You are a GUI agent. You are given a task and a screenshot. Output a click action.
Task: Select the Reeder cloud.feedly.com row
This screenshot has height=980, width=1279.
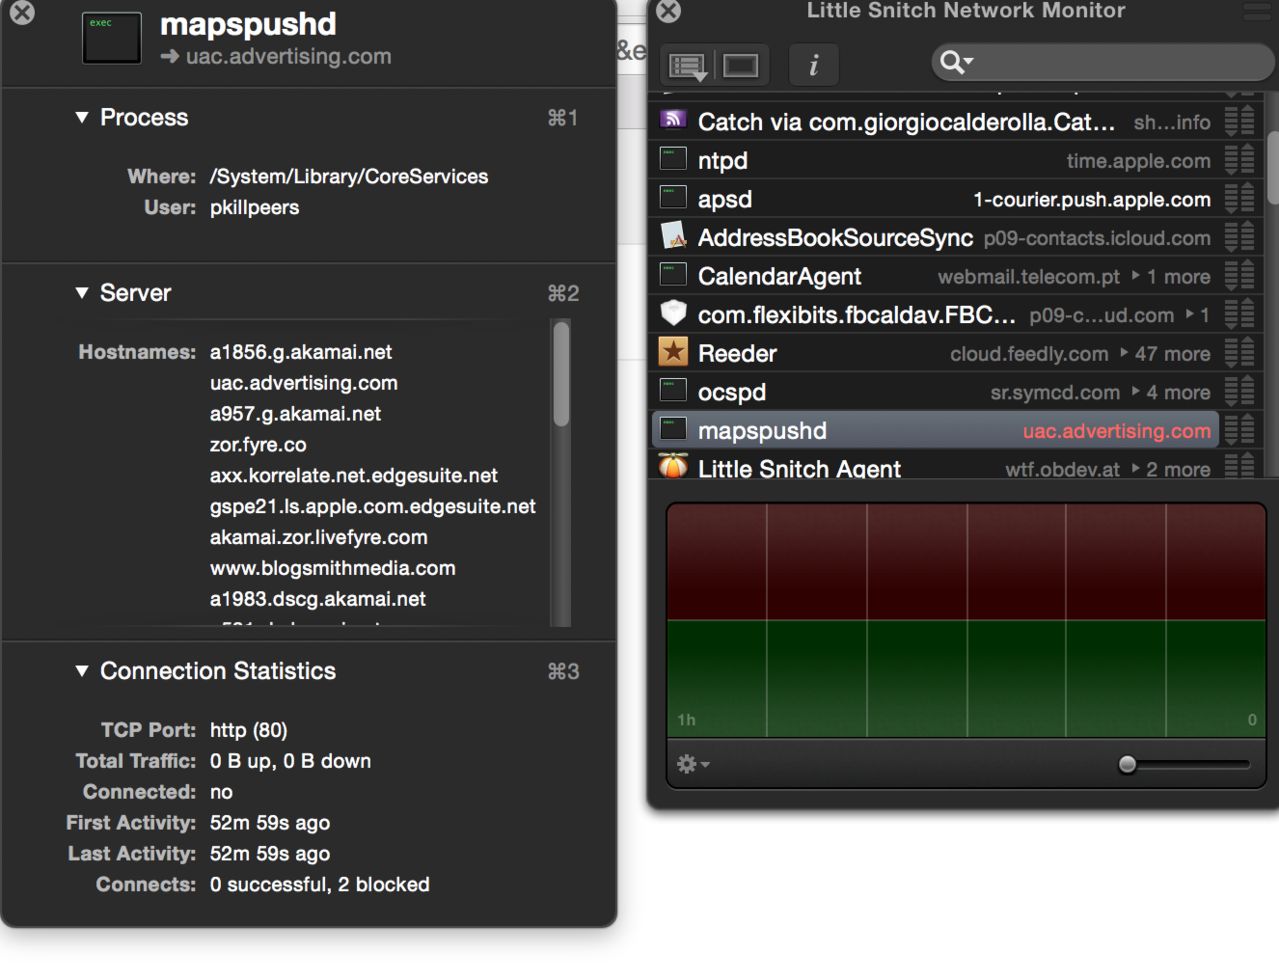coord(935,353)
